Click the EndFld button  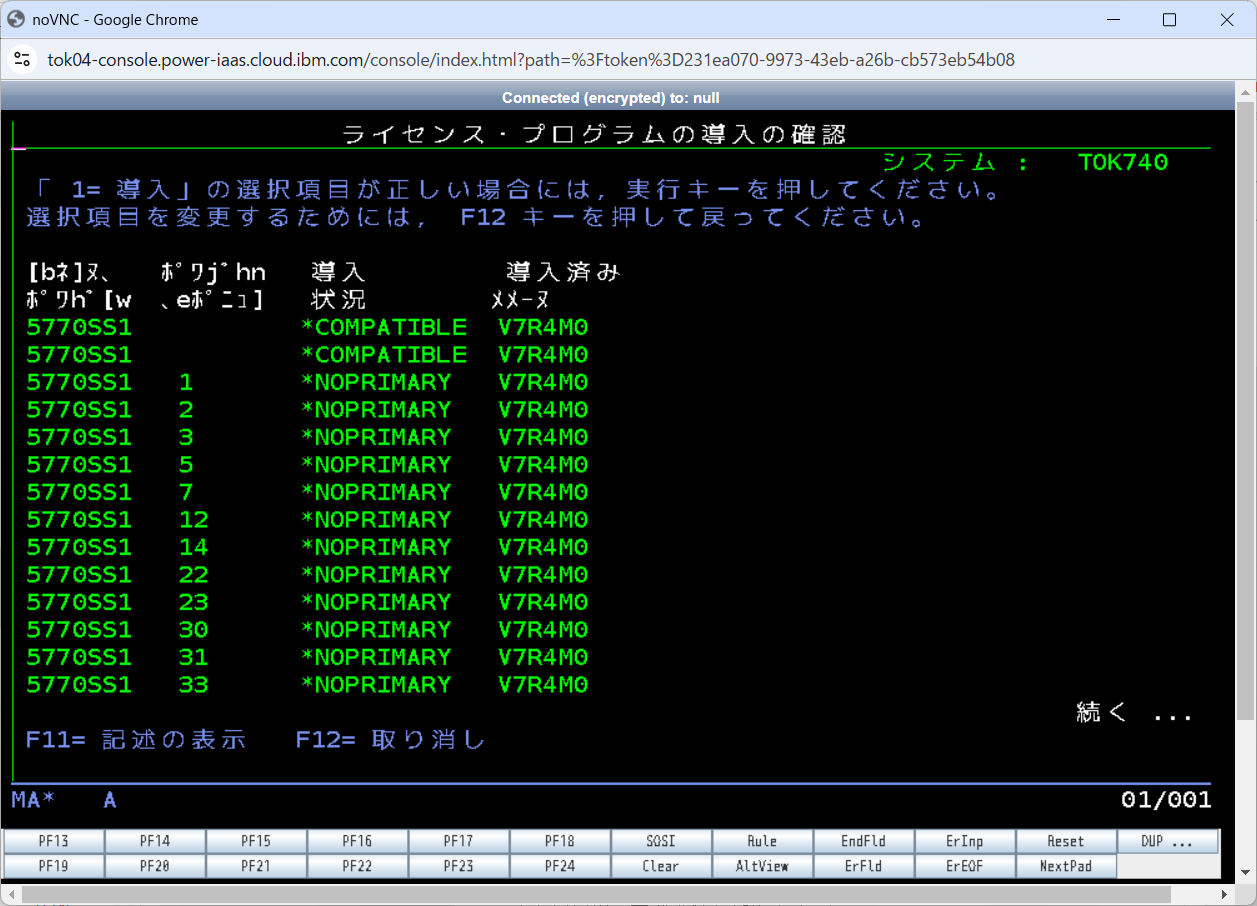(x=863, y=841)
